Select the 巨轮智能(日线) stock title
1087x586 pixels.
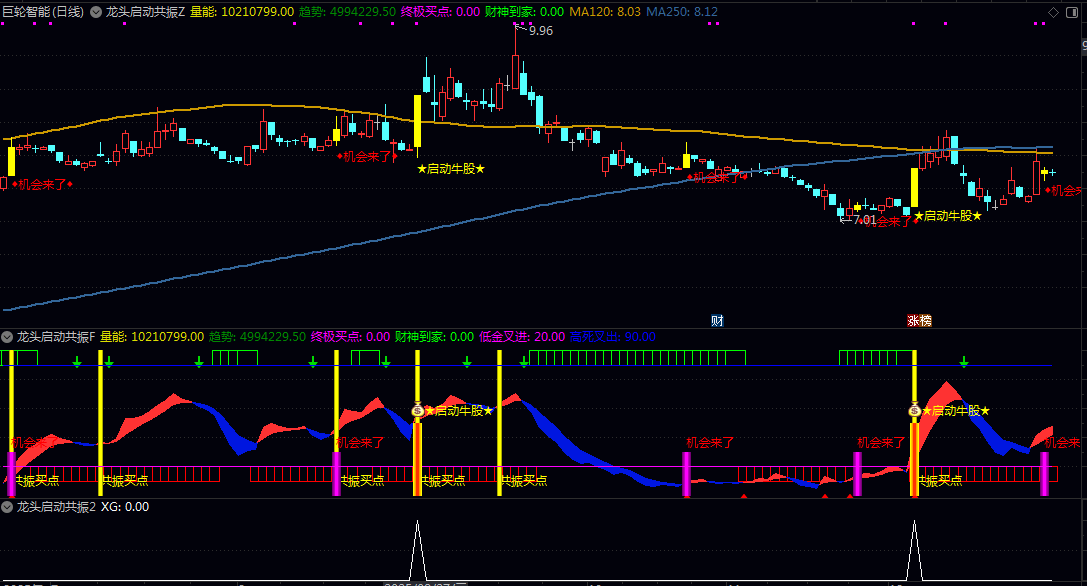pyautogui.click(x=43, y=12)
